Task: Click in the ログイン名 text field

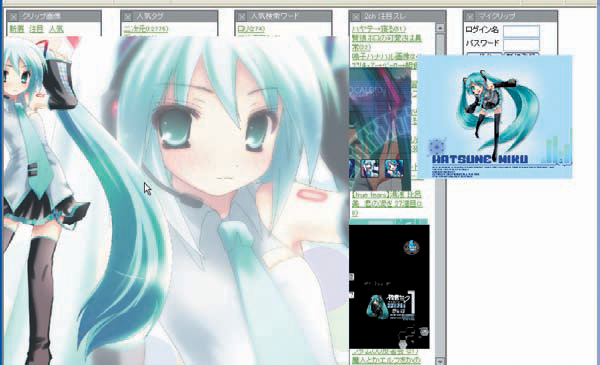Action: 521,31
